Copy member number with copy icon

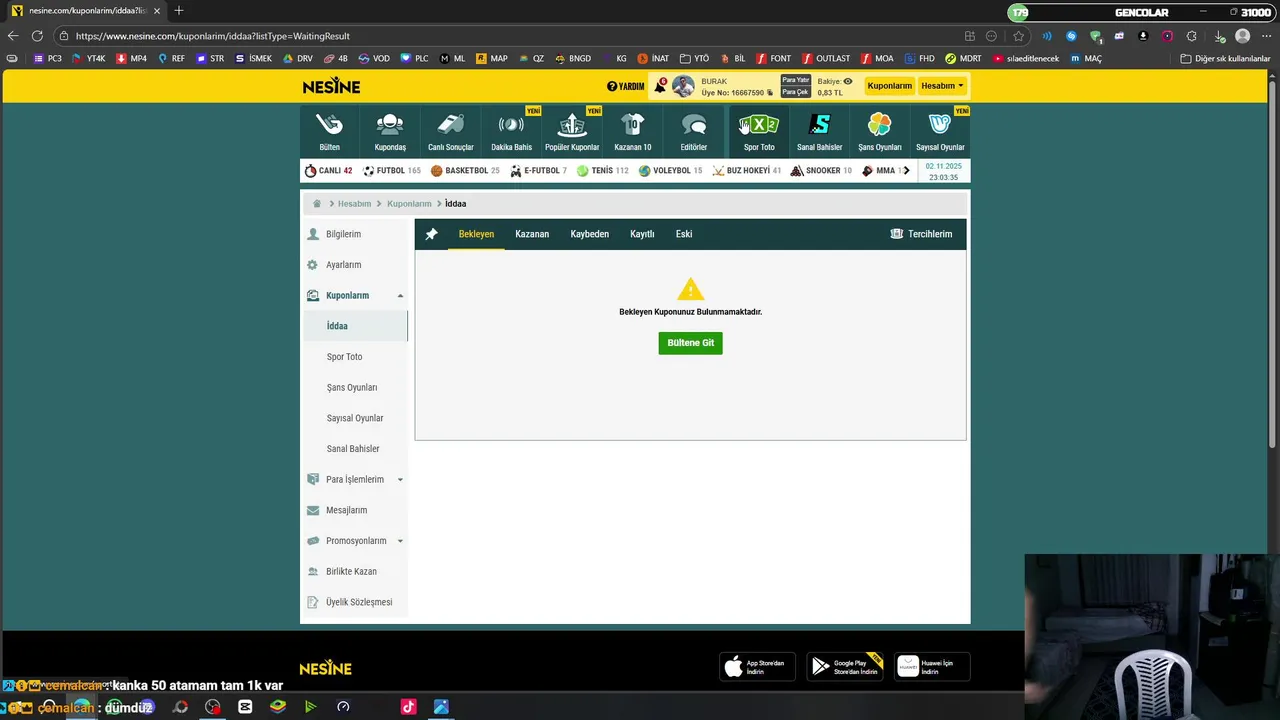tap(770, 93)
